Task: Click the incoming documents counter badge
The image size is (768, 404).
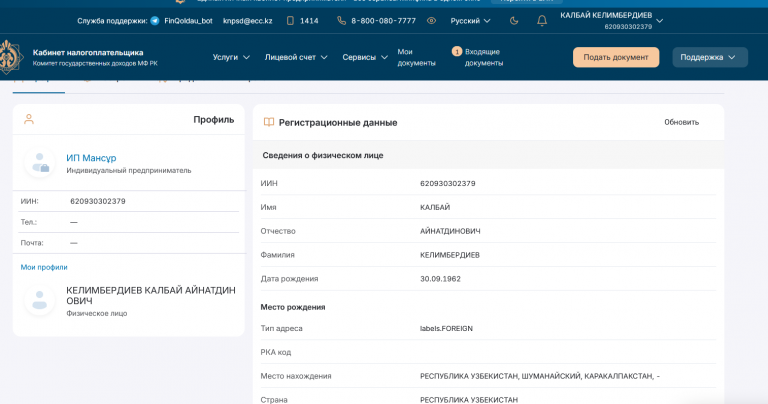Action: point(456,51)
